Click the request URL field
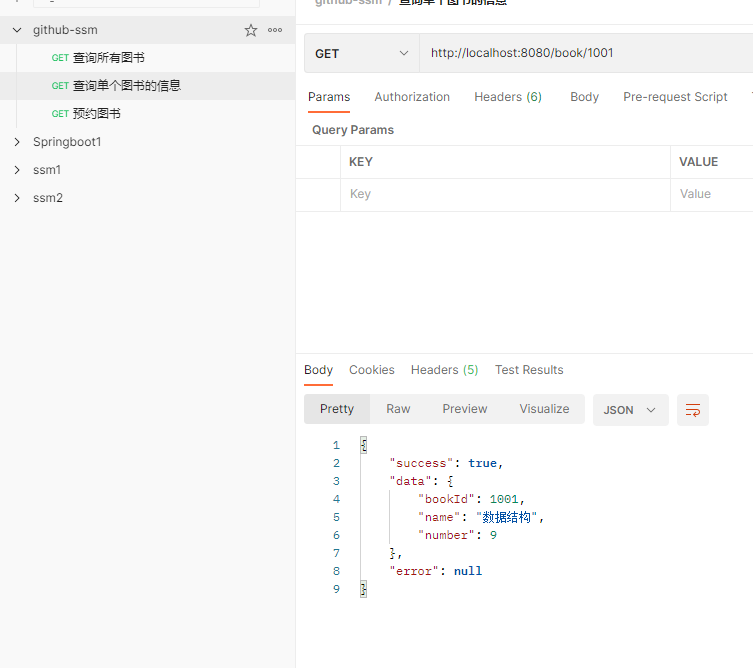 coord(586,53)
